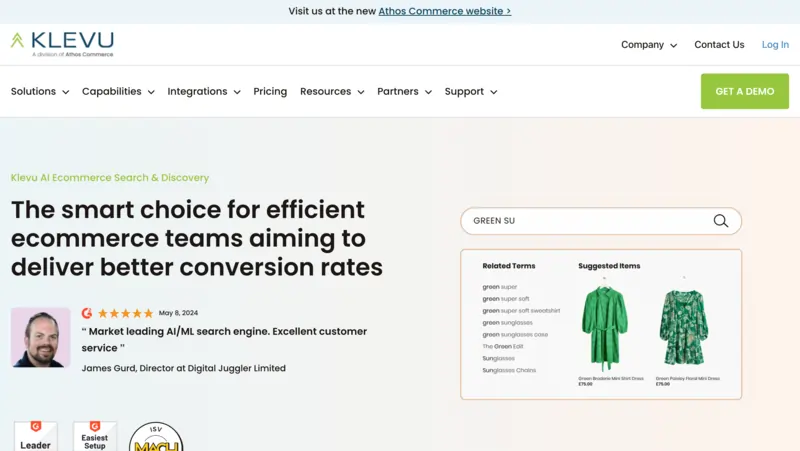
Task: Expand the Solutions dropdown arrow
Action: click(x=66, y=92)
